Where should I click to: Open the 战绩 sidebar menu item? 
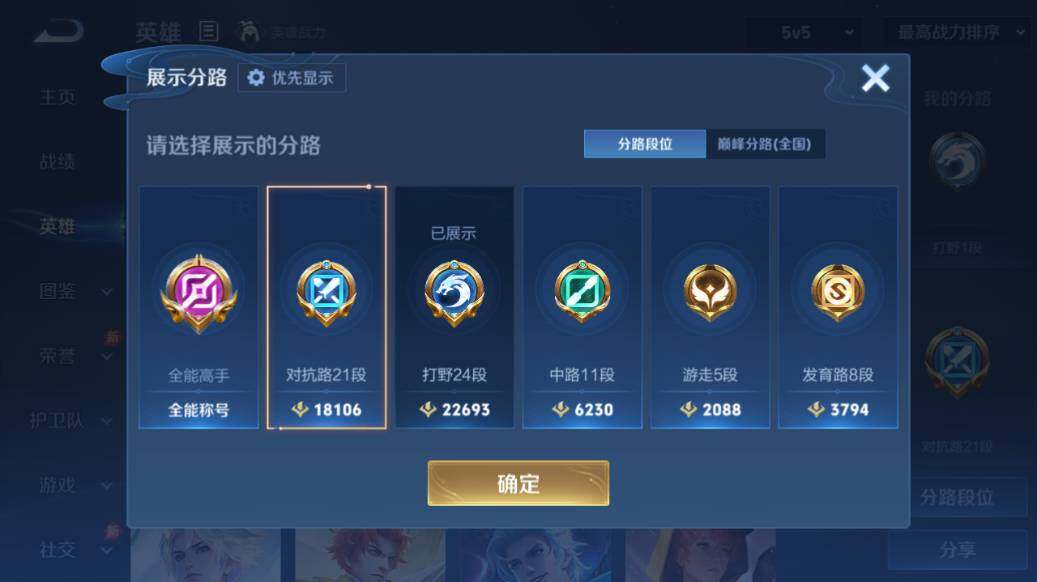pyautogui.click(x=58, y=161)
